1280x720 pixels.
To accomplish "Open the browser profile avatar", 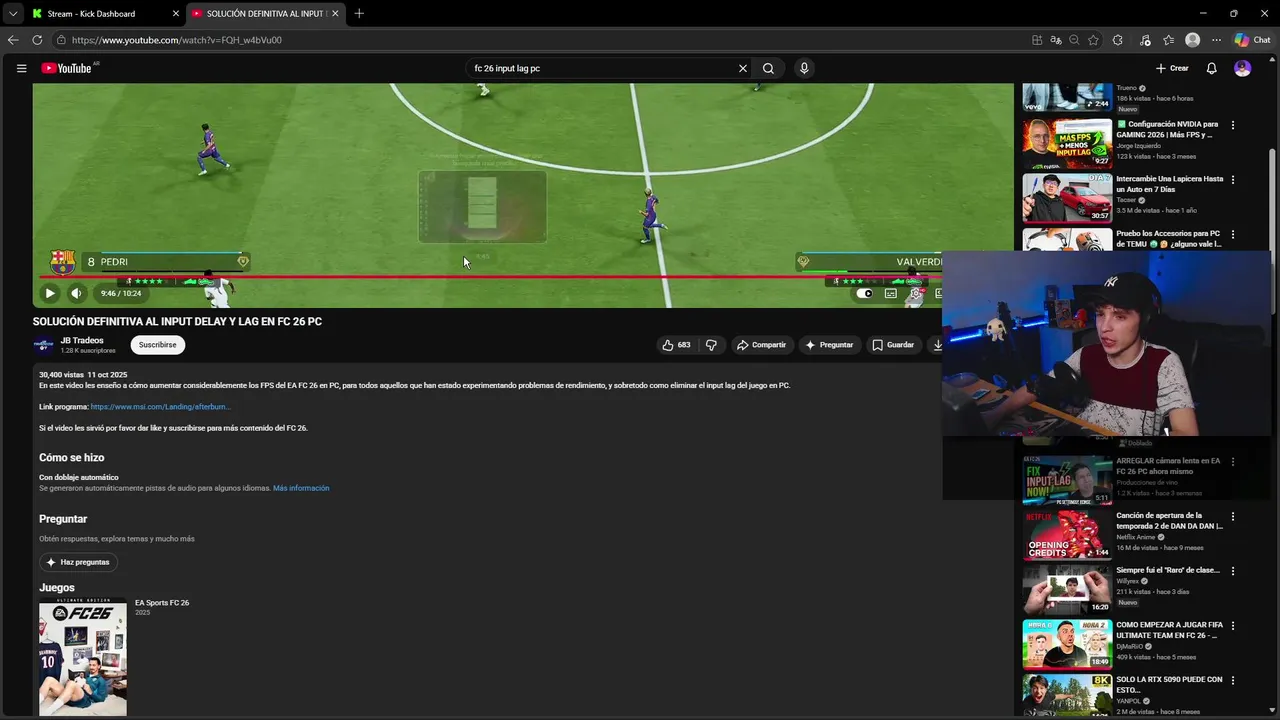I will tap(1192, 40).
